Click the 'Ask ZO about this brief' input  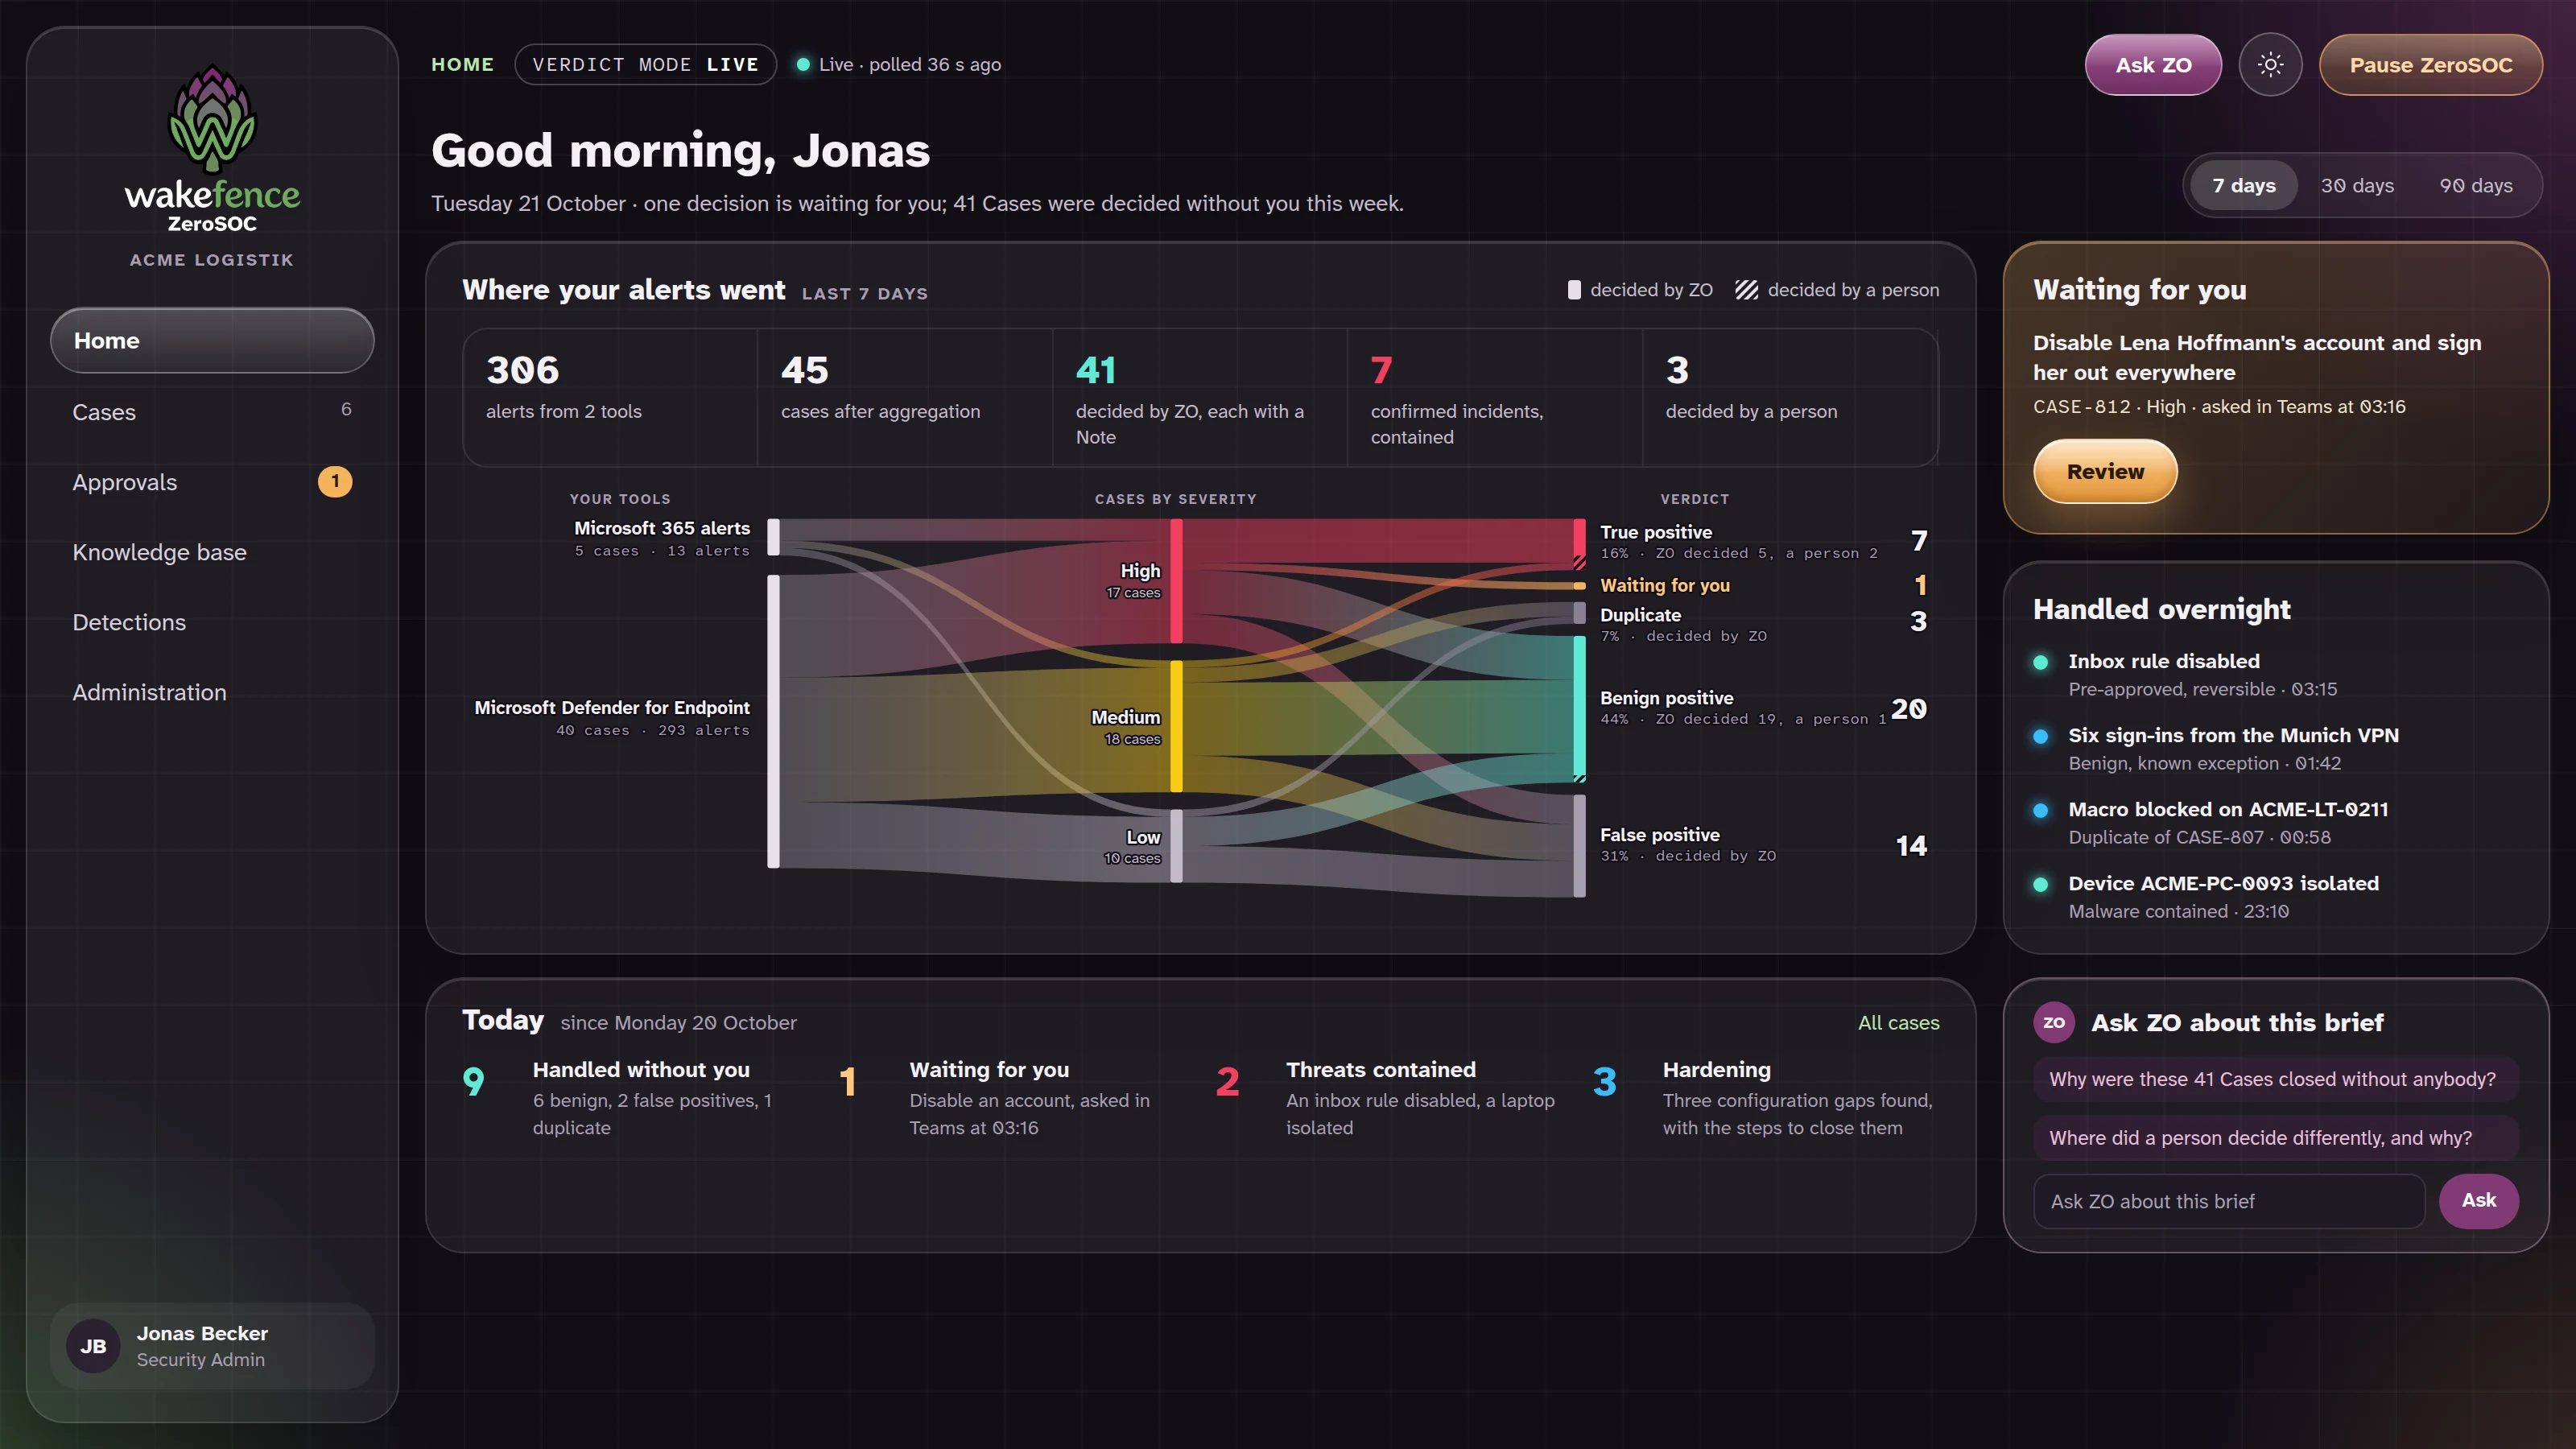(2229, 1201)
